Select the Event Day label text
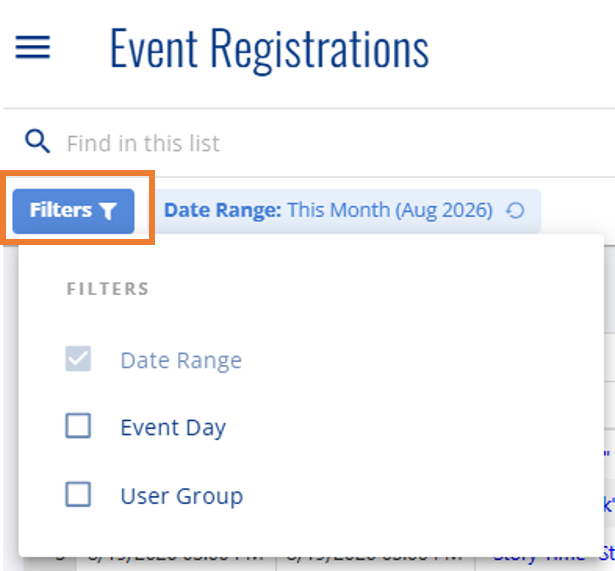This screenshot has width=615, height=571. [173, 427]
